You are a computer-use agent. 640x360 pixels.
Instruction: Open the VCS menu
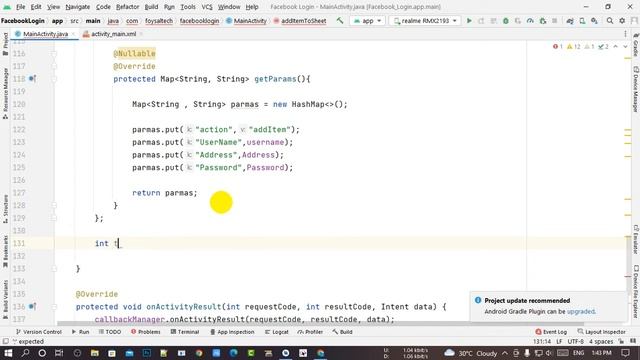pos(207,7)
